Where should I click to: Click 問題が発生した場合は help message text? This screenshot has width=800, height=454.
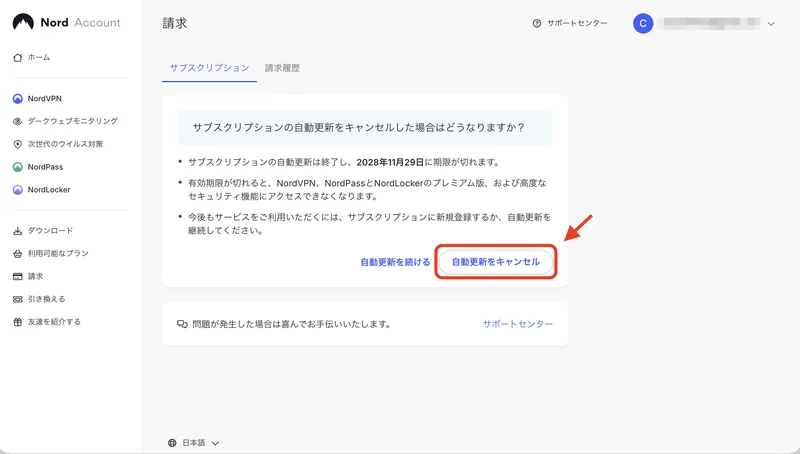291,324
